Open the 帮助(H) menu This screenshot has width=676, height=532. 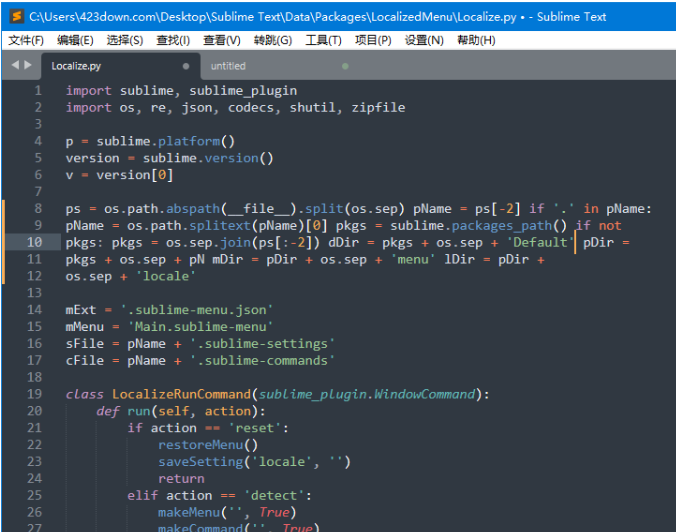tap(476, 40)
